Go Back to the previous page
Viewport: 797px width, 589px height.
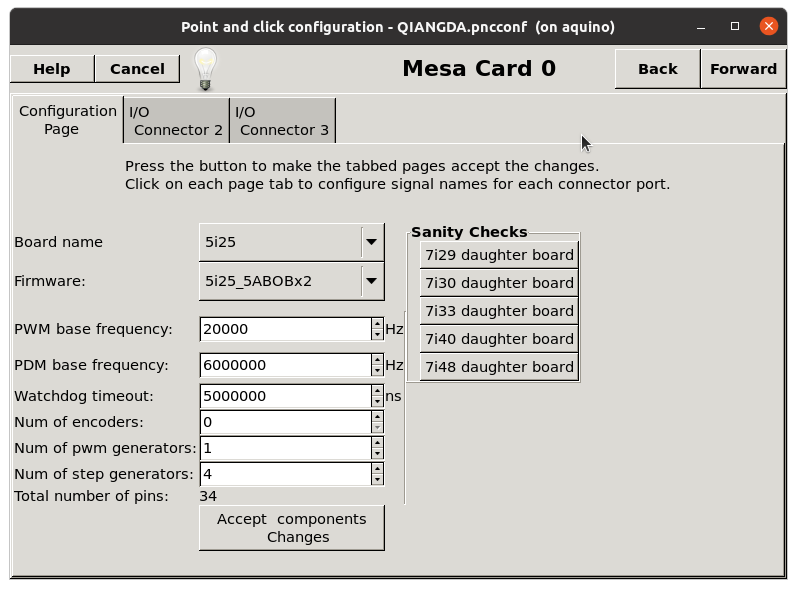coord(658,69)
